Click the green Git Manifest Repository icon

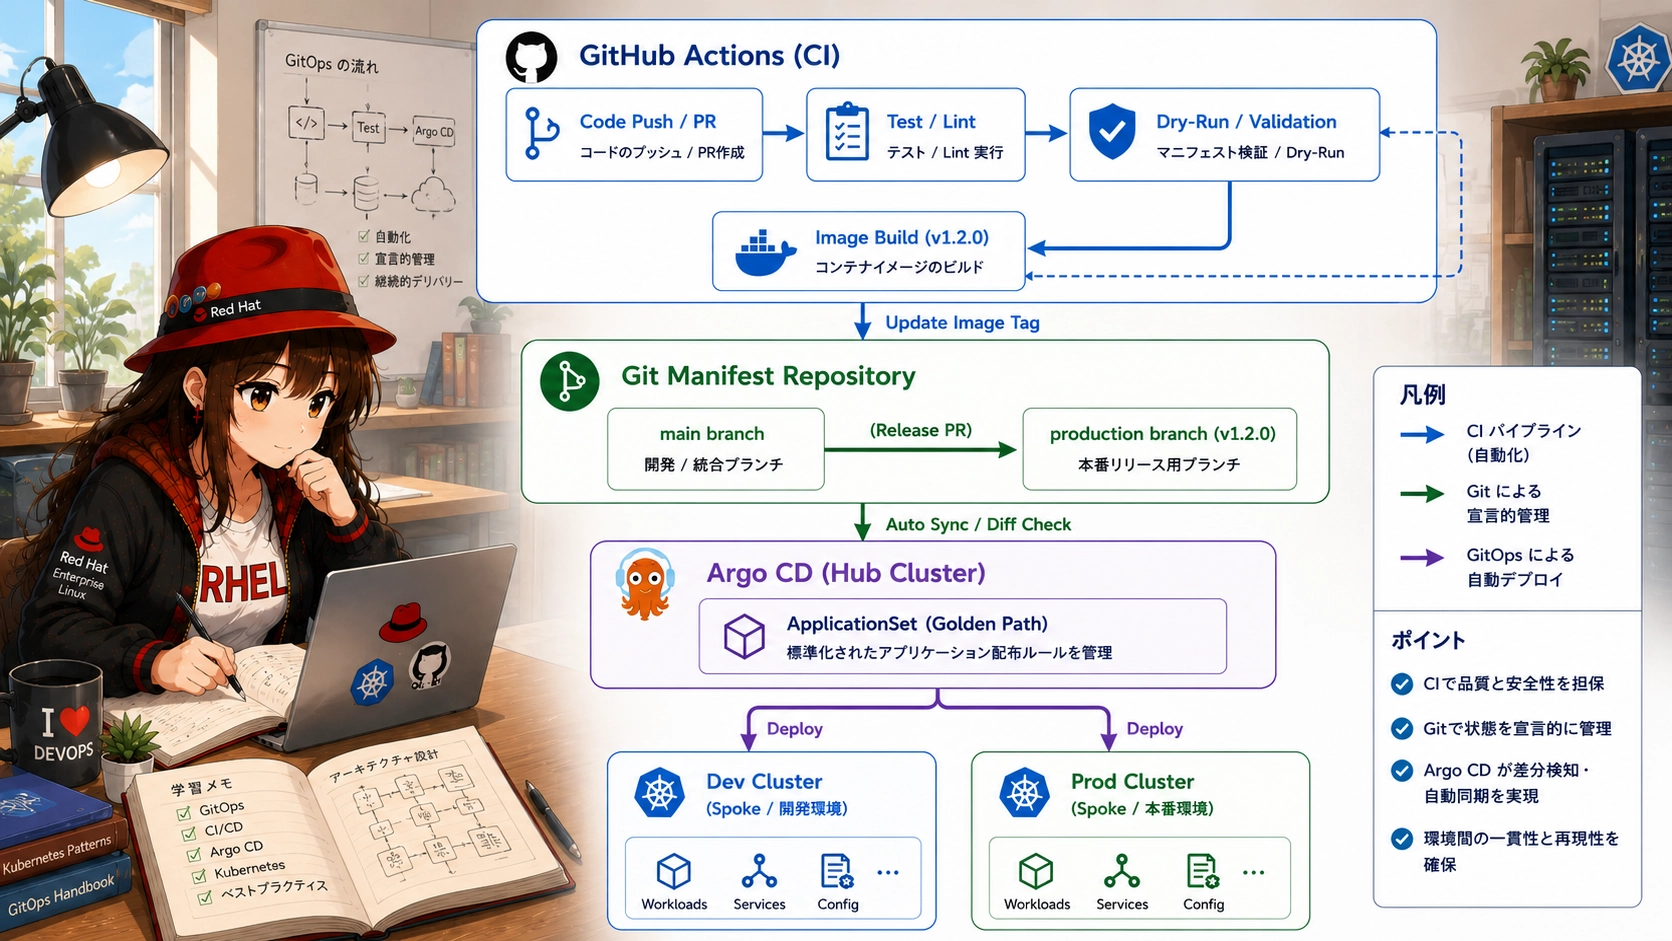[x=570, y=381]
